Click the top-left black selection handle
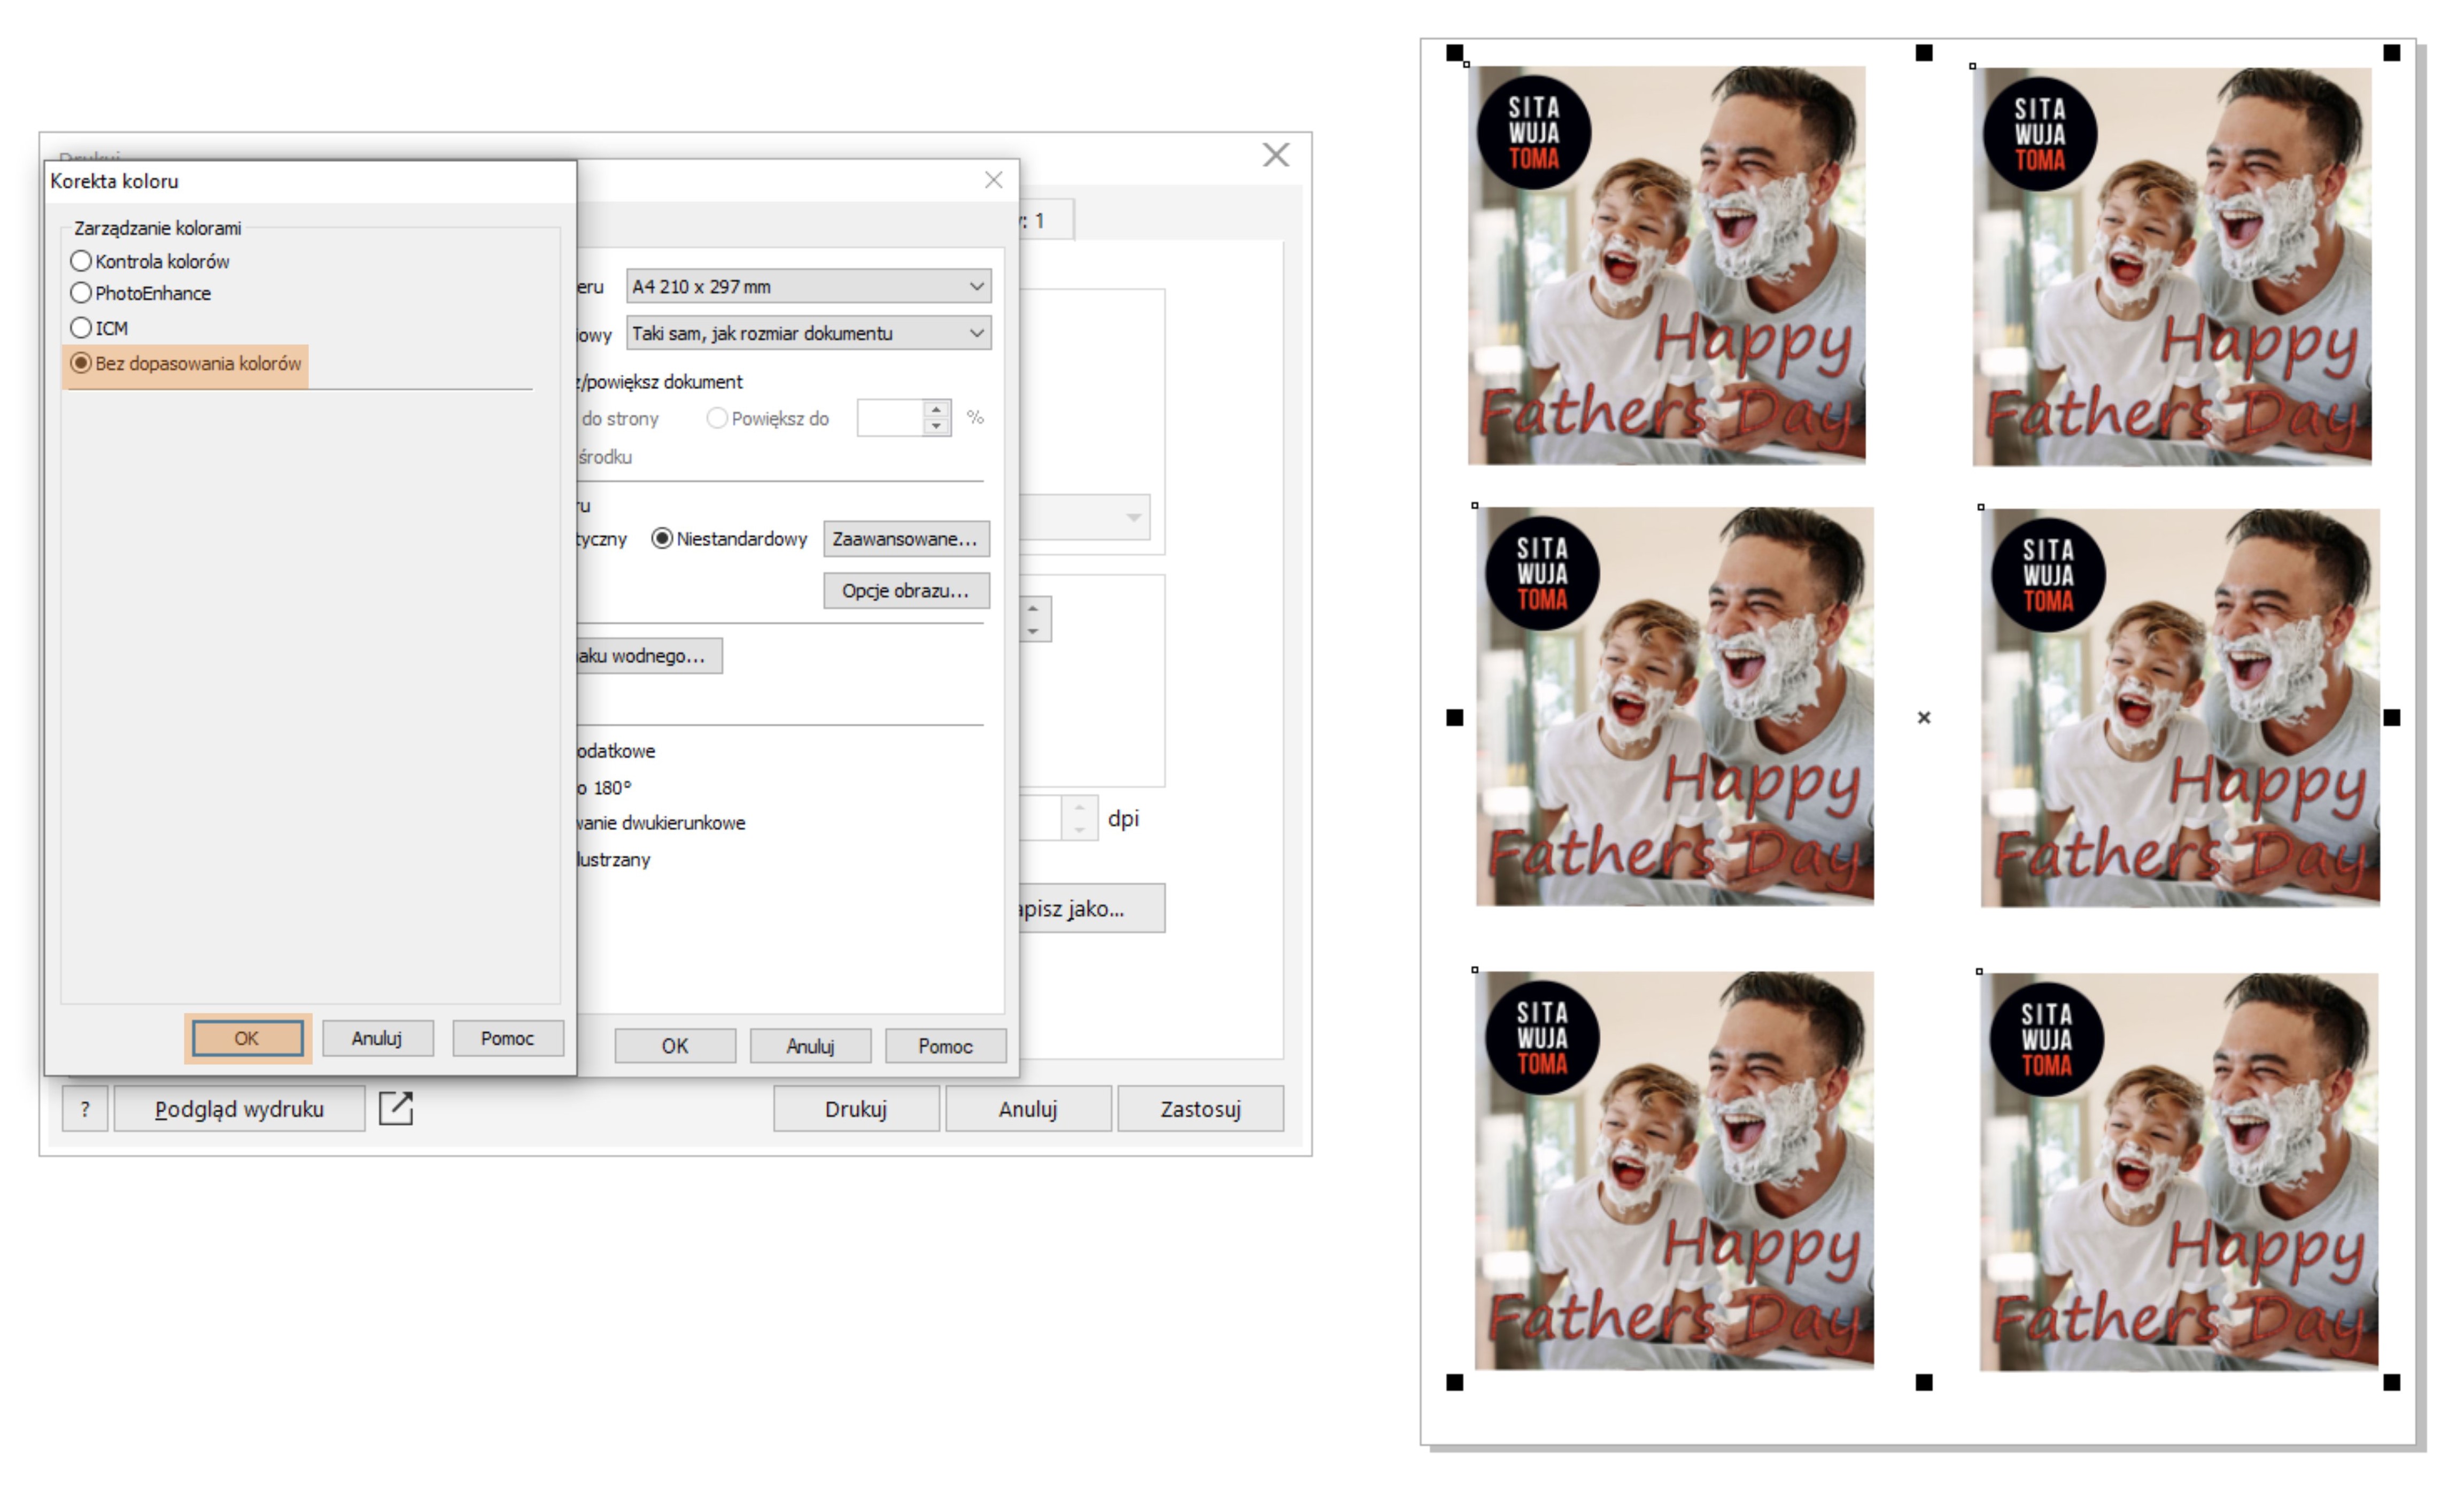2464x1486 pixels. (1455, 53)
